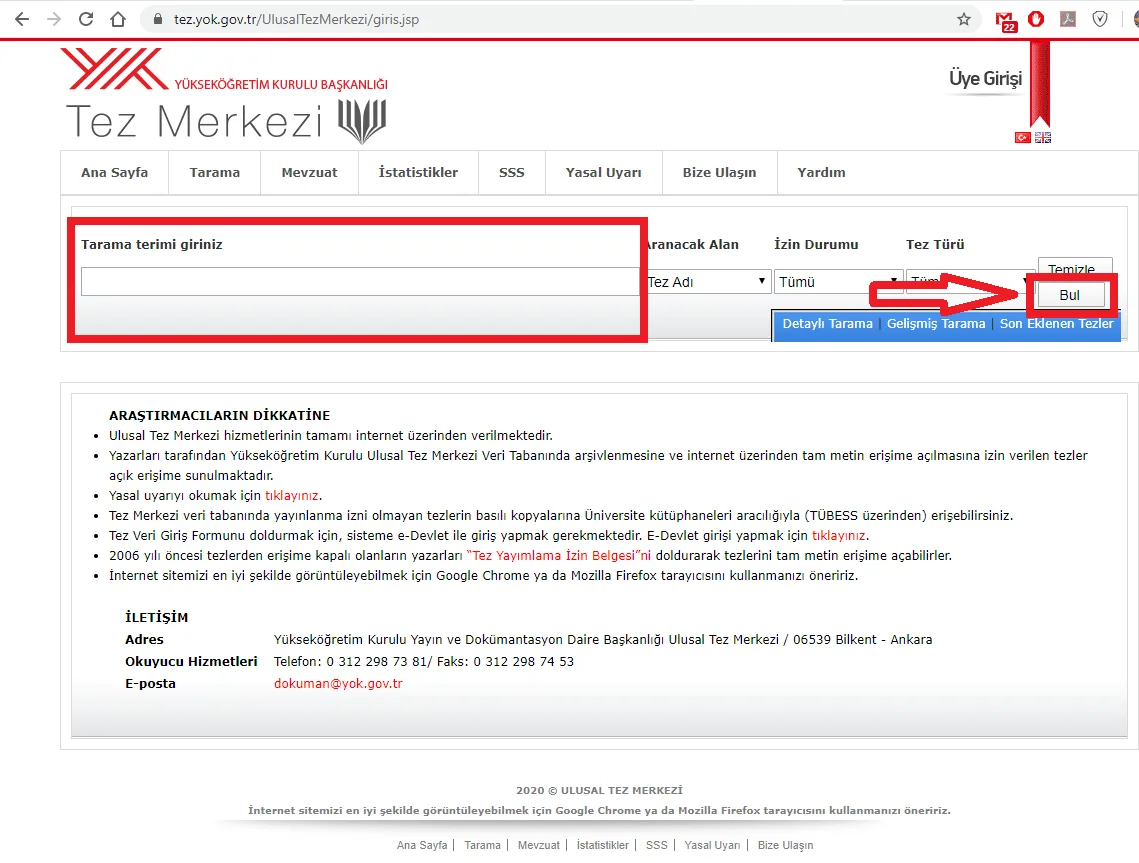Click Telefon: 0 312 298 73 81 text

click(x=350, y=662)
